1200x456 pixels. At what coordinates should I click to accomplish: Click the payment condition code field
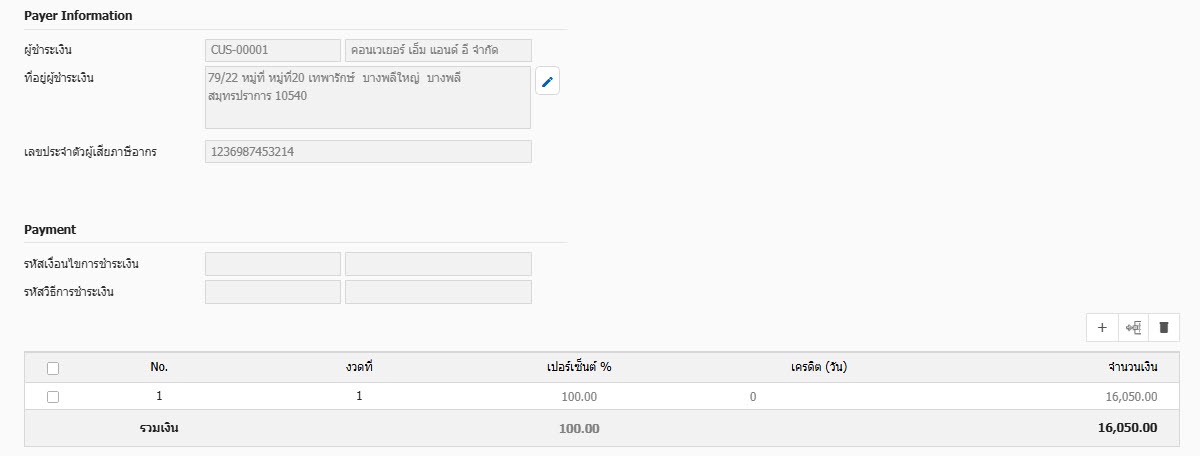pyautogui.click(x=273, y=264)
